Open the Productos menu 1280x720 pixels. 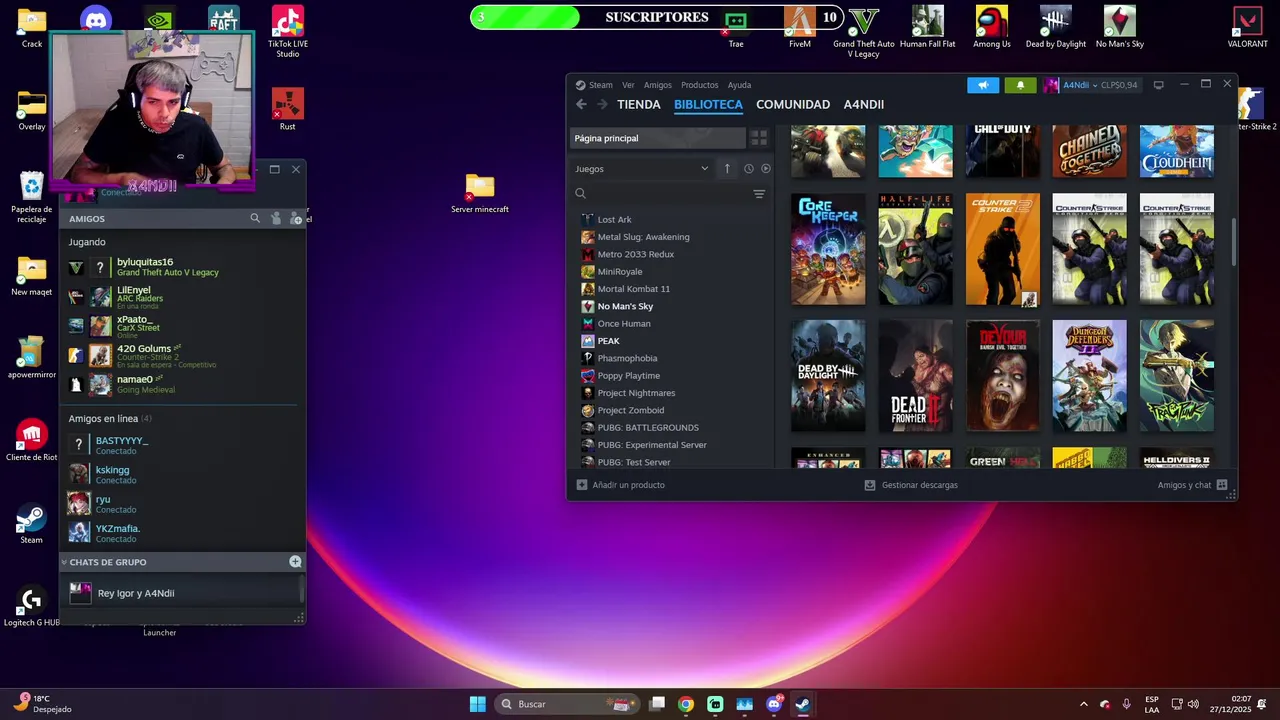pyautogui.click(x=700, y=85)
